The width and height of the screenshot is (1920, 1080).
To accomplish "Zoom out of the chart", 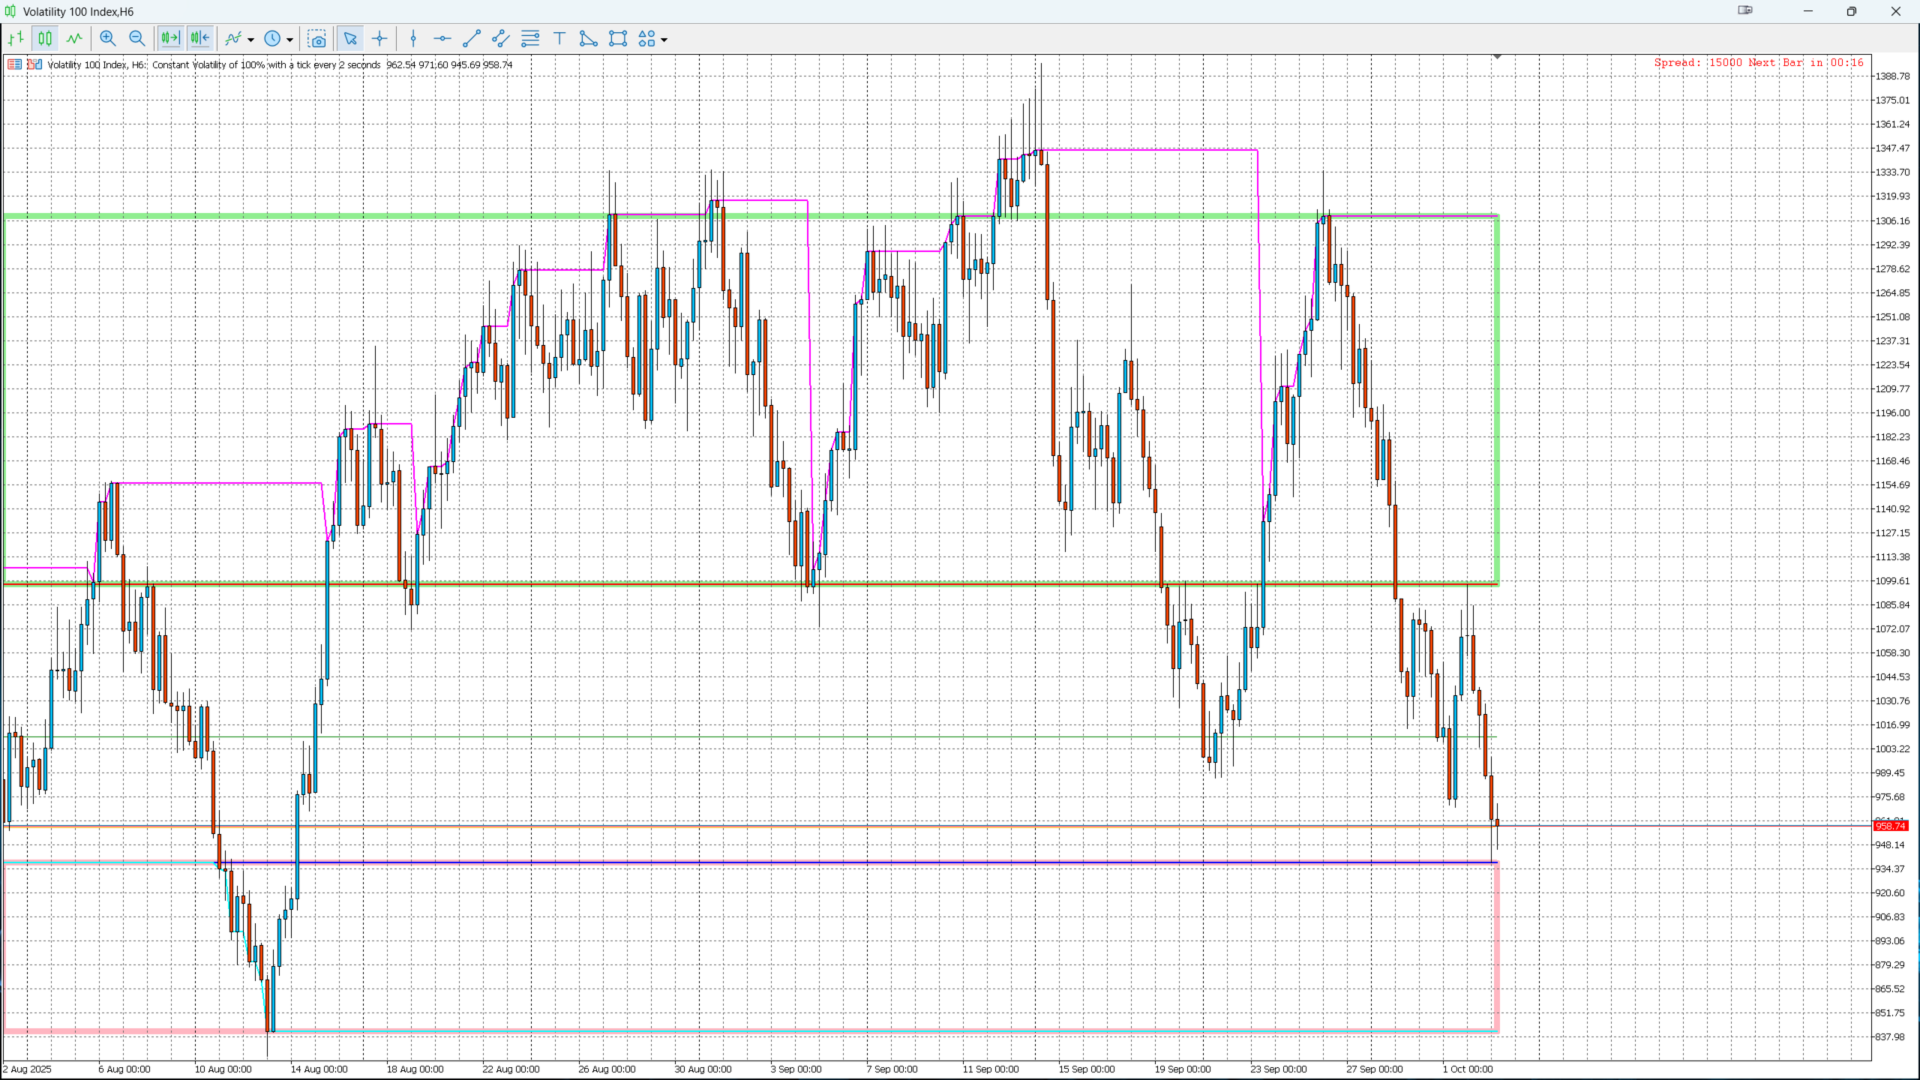I will click(137, 38).
